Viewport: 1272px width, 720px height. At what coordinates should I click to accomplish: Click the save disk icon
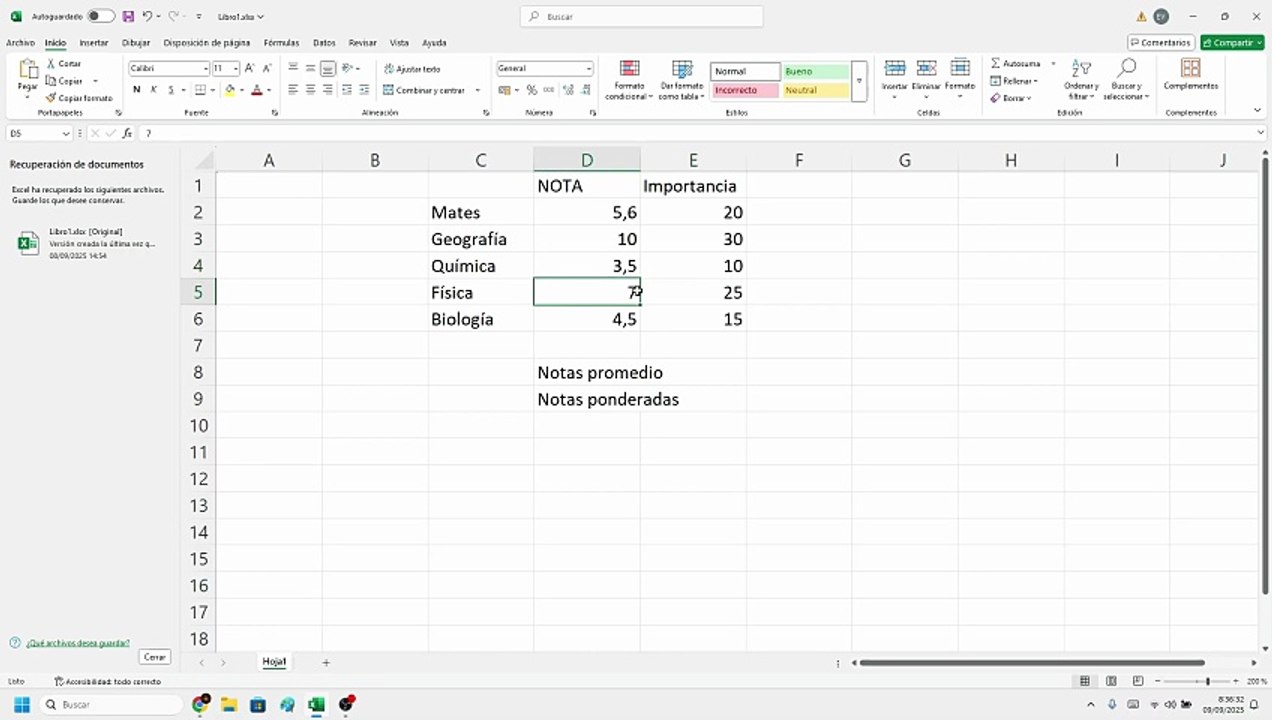click(128, 16)
